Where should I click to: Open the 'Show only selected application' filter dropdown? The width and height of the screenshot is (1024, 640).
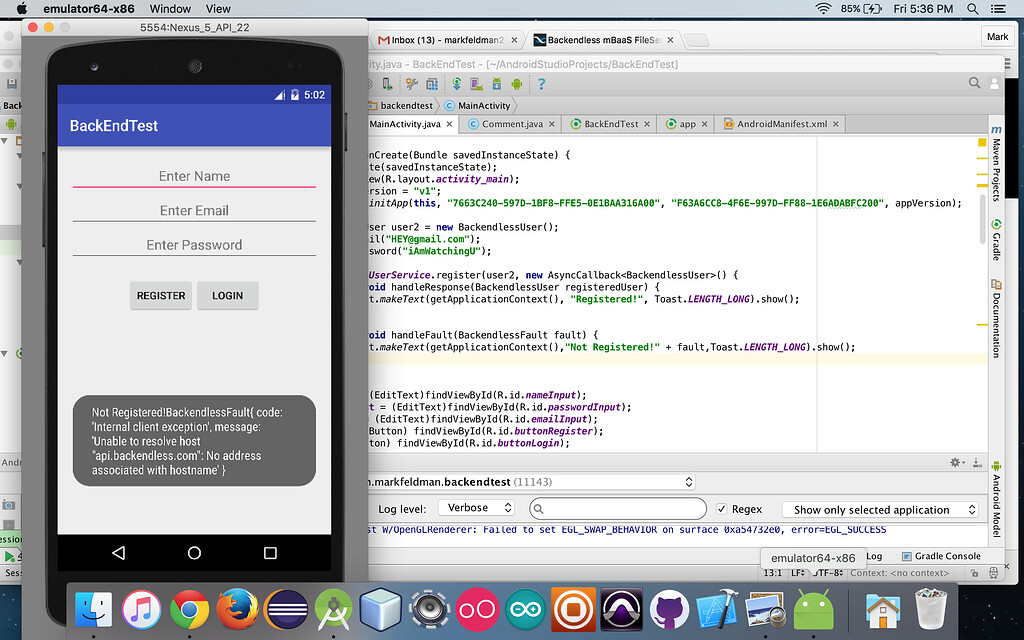(880, 509)
